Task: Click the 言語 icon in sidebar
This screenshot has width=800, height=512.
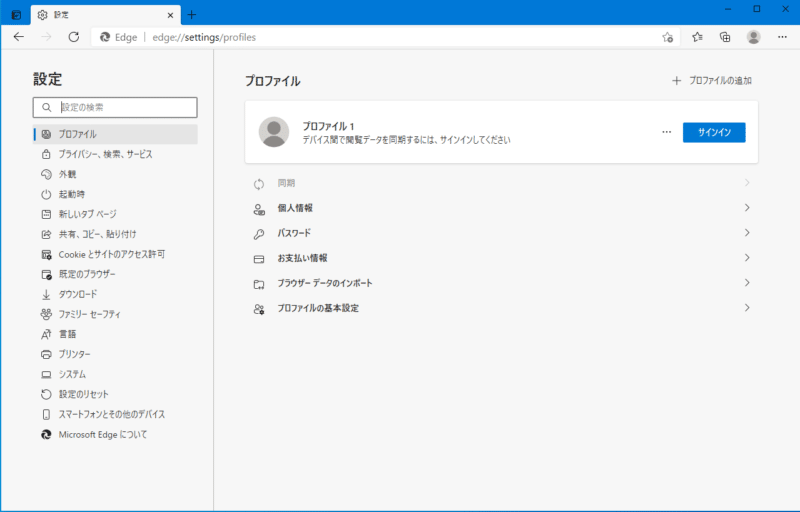Action: pos(46,334)
